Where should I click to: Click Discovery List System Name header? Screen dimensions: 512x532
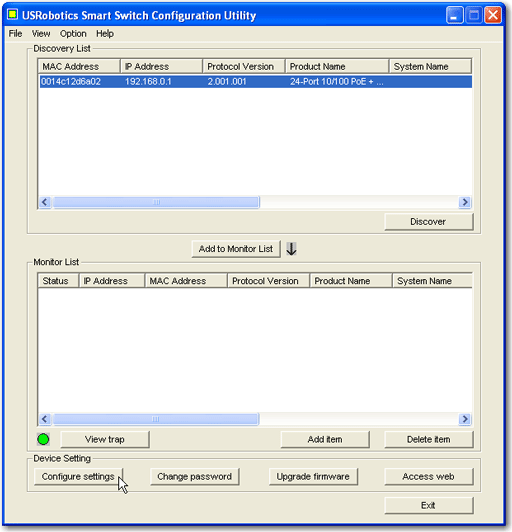(x=430, y=66)
